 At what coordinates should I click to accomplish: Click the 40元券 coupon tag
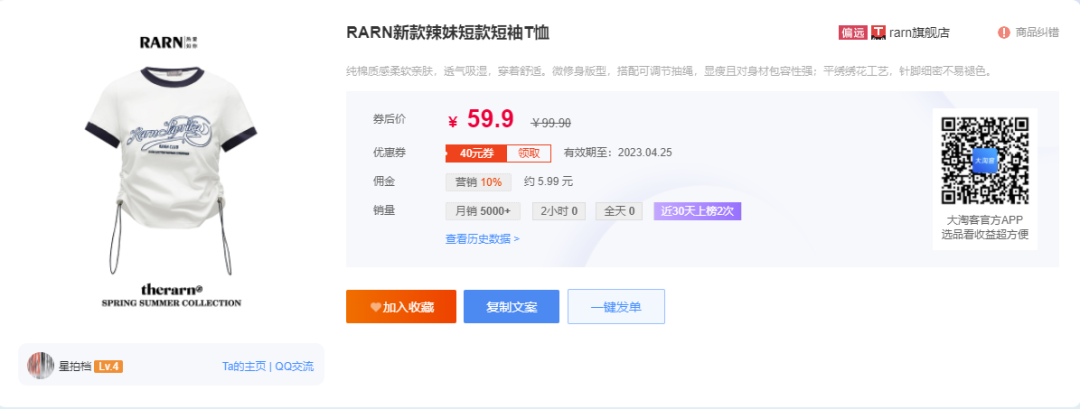[476, 153]
